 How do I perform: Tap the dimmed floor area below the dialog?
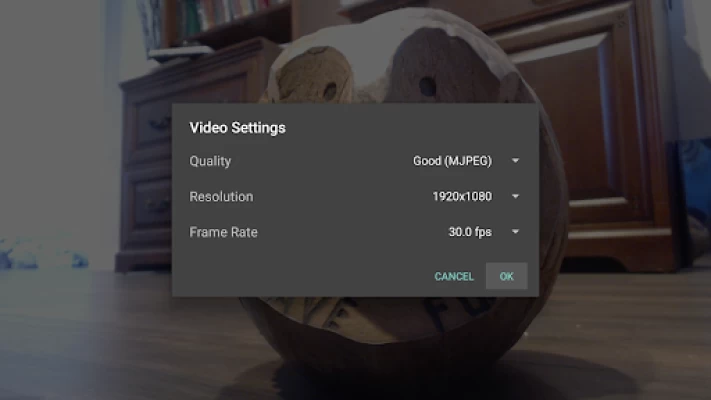[x=120, y=350]
